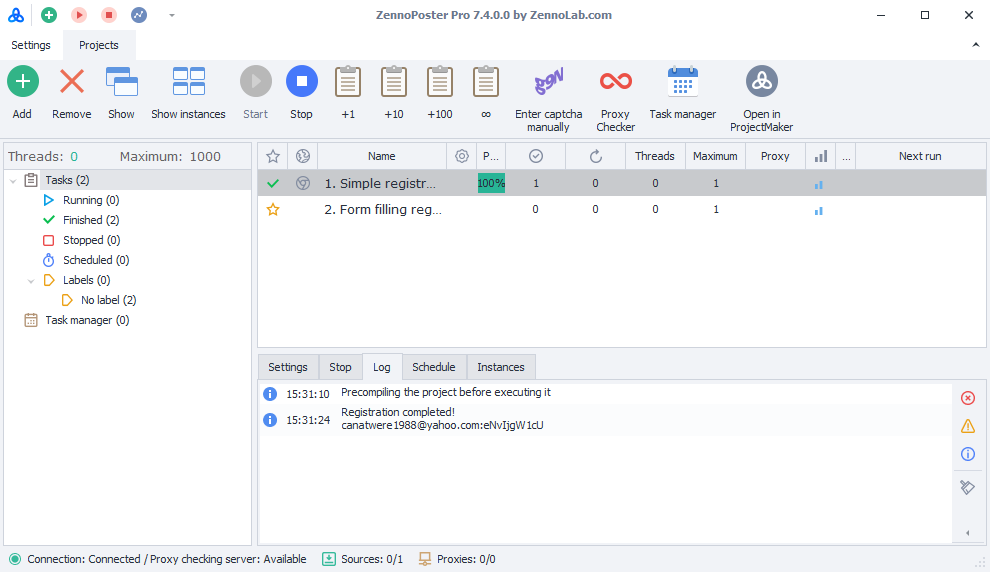Switch to the Settings ribbon tab
Image resolution: width=990 pixels, height=572 pixels.
tap(31, 45)
